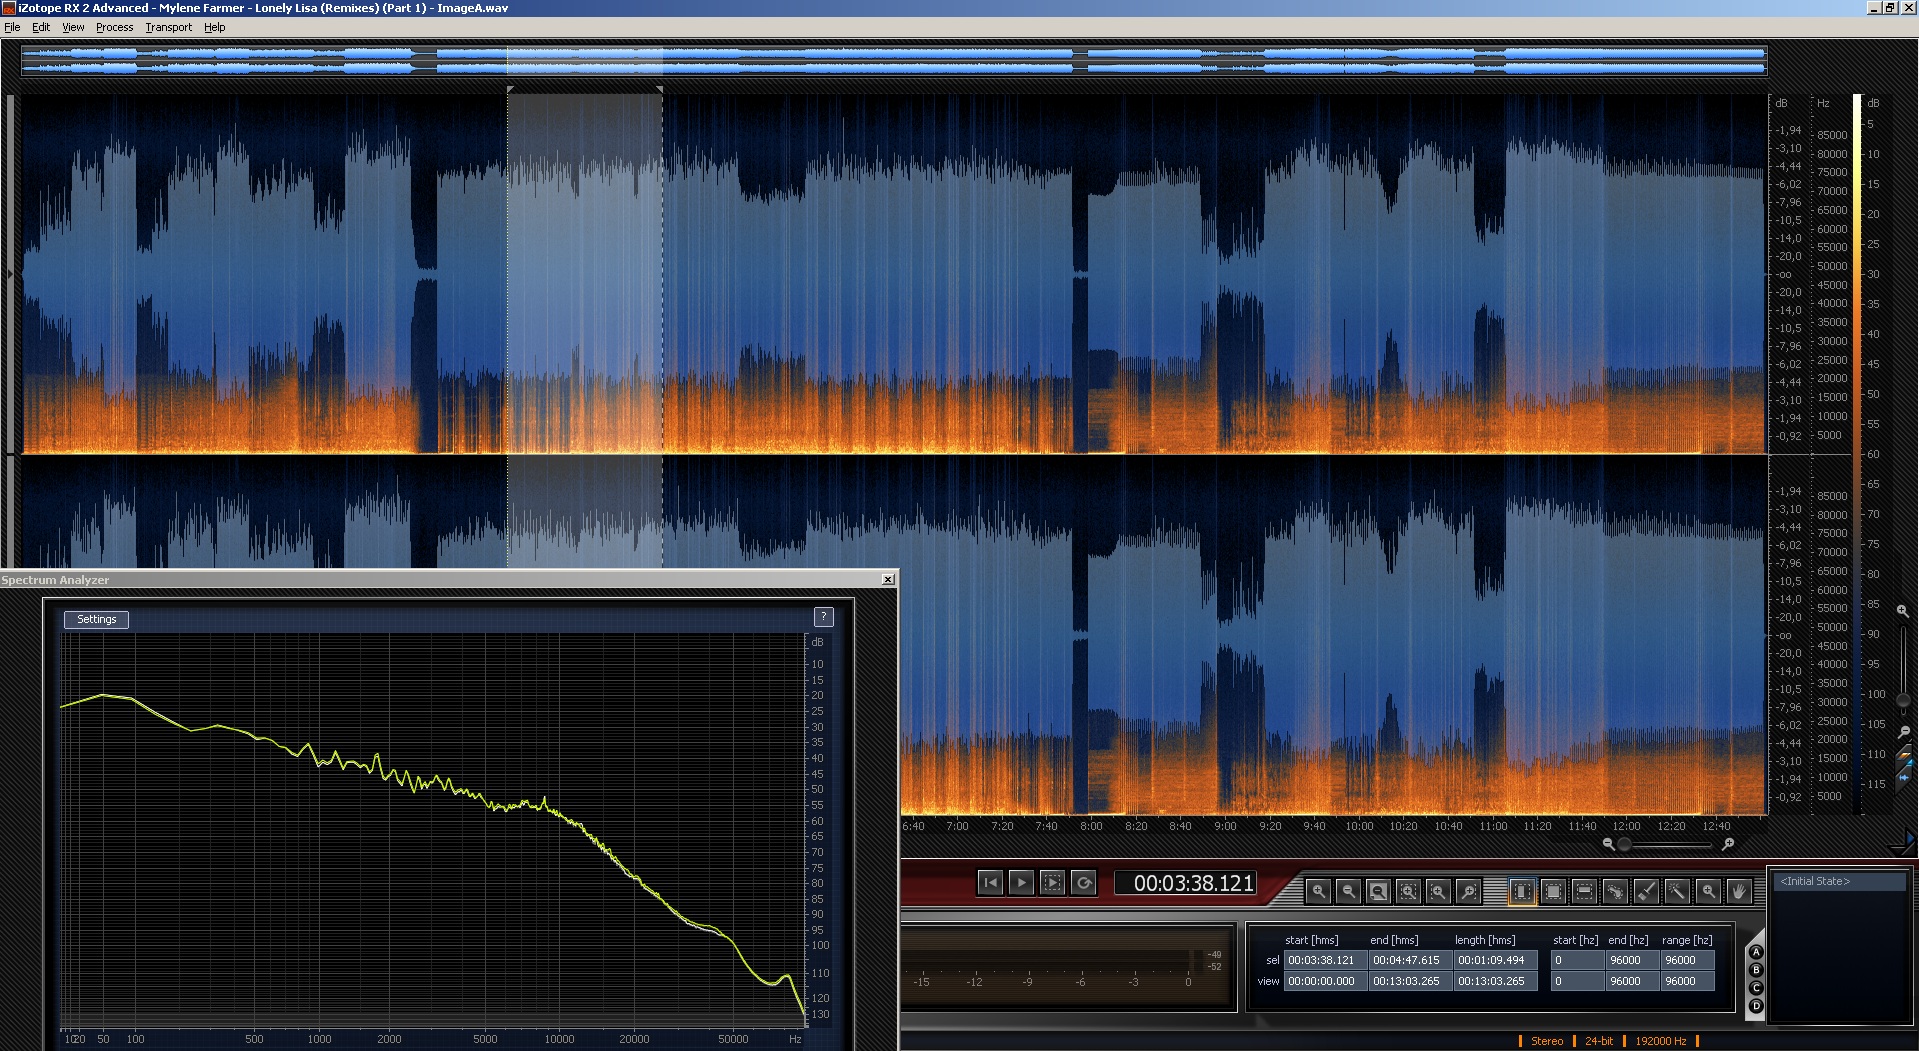Select Initial State in history list
The image size is (1919, 1051).
coord(1839,881)
